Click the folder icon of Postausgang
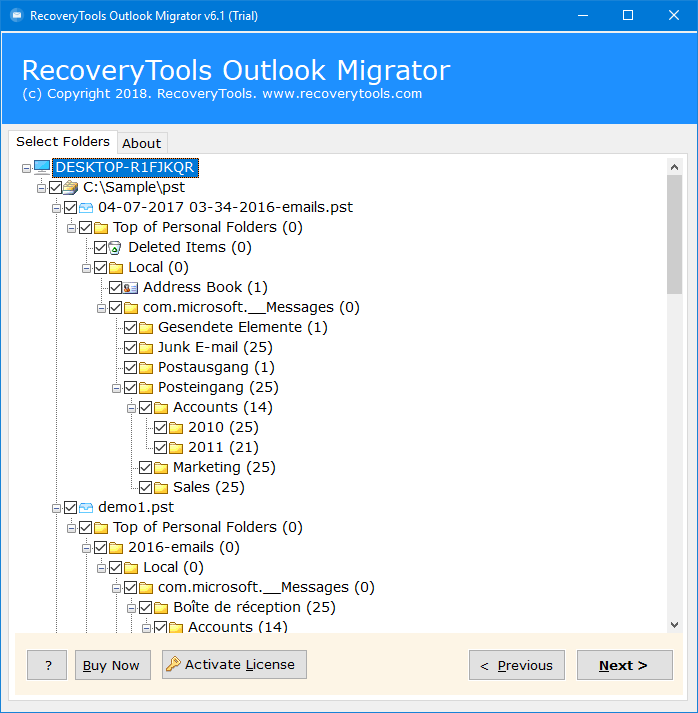Viewport: 698px width, 713px height. 146,367
